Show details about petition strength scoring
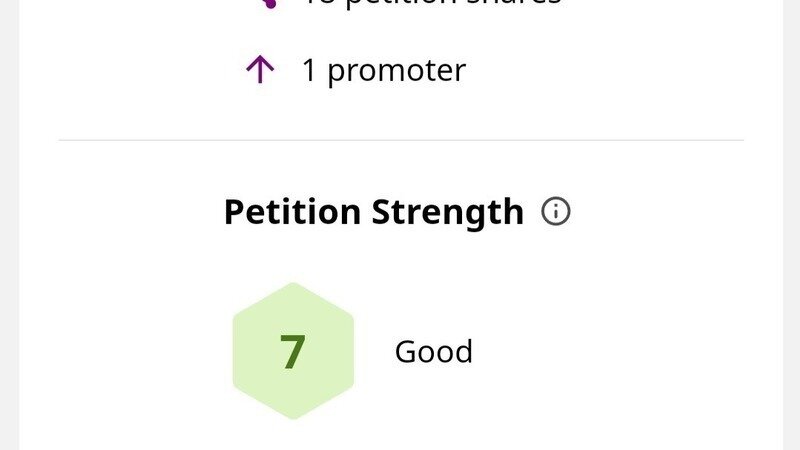 [x=556, y=211]
